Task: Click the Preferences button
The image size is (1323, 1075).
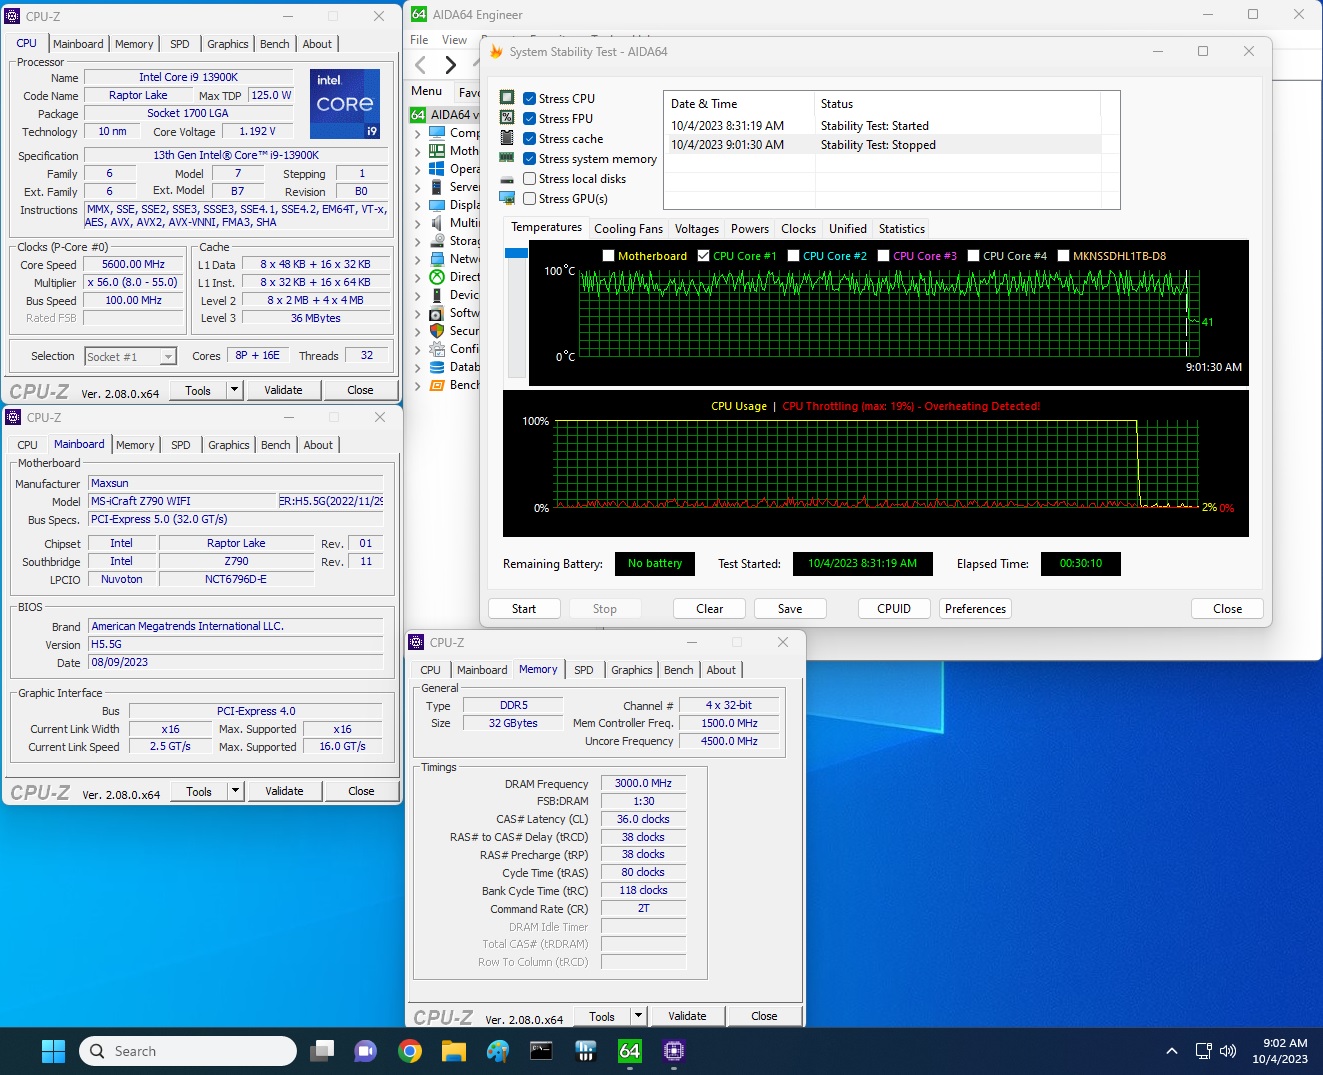Action: [975, 609]
